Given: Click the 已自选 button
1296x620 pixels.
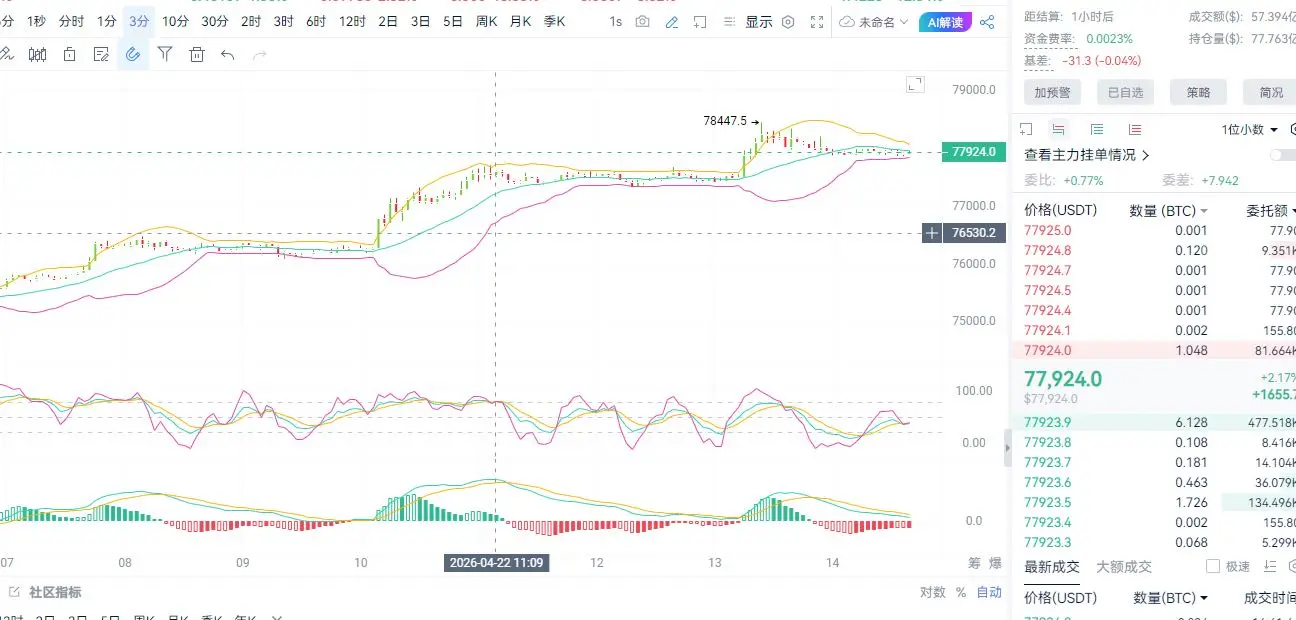Looking at the screenshot, I should pyautogui.click(x=1125, y=92).
